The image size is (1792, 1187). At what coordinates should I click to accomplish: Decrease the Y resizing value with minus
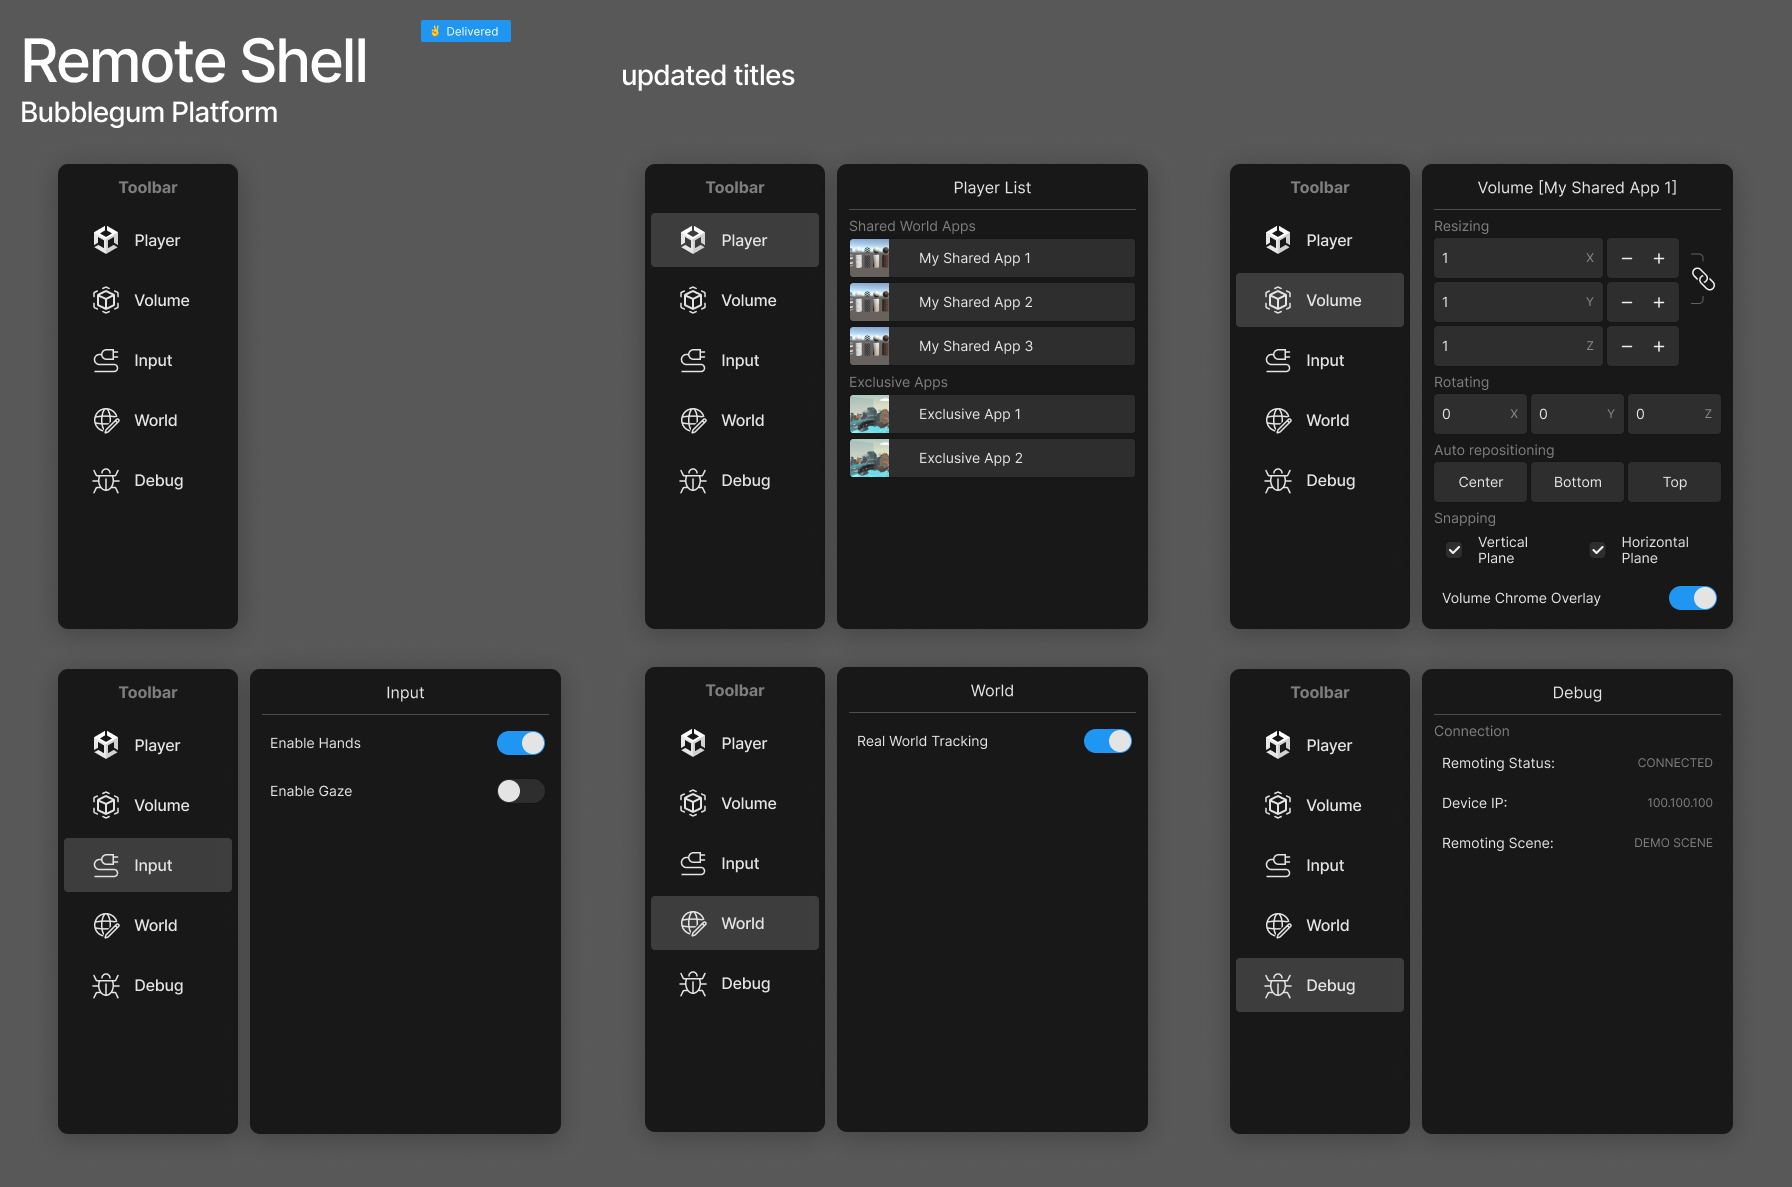pyautogui.click(x=1627, y=302)
